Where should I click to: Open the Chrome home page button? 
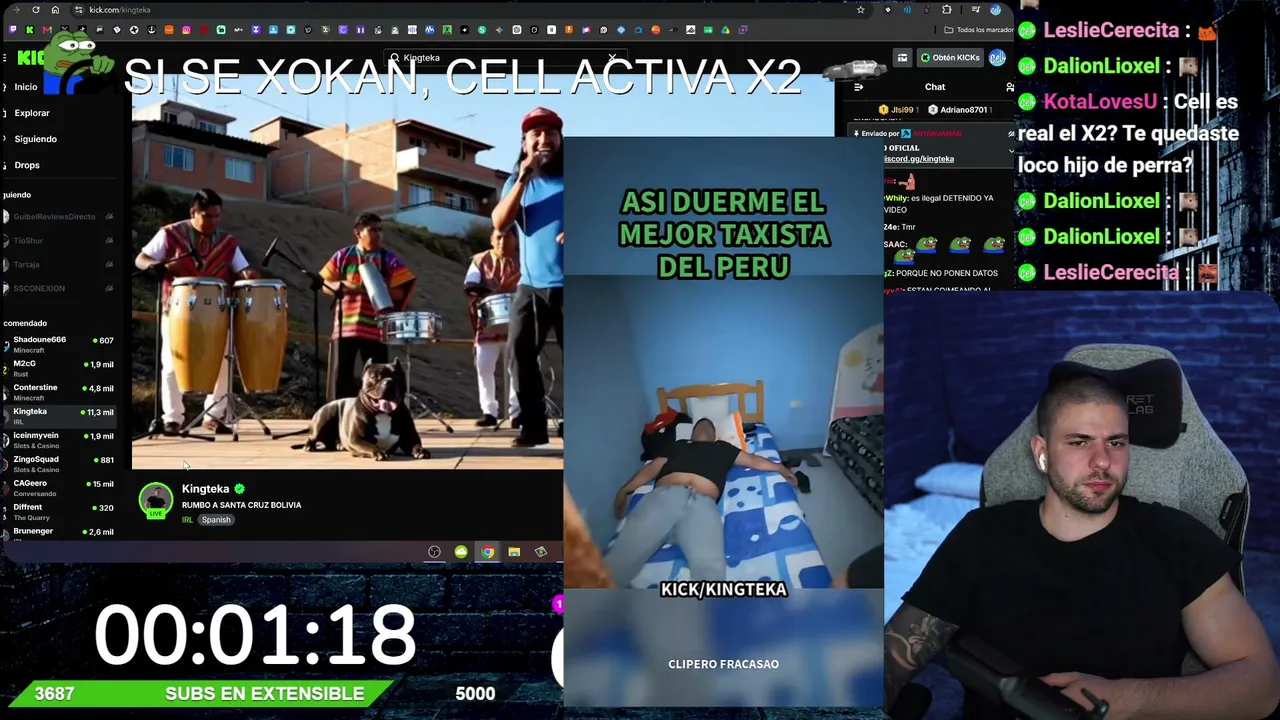pos(55,10)
